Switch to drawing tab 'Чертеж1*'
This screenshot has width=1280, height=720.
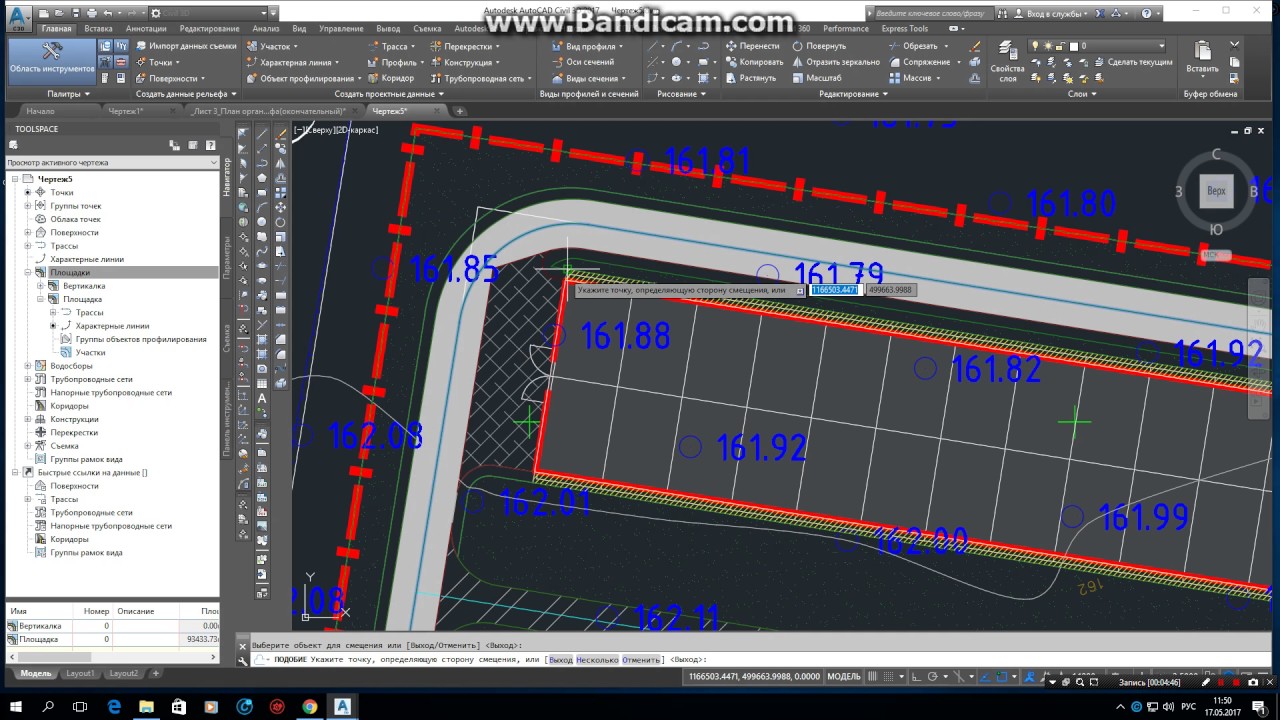pyautogui.click(x=126, y=111)
